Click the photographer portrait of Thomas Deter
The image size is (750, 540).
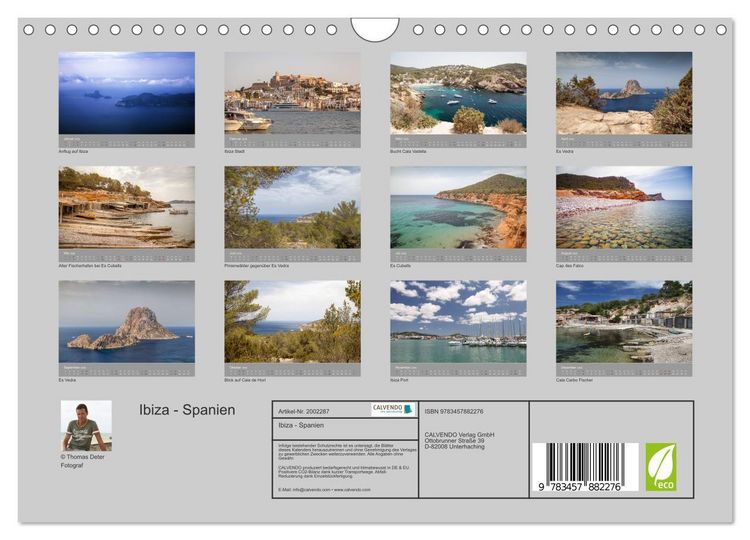[x=86, y=426]
